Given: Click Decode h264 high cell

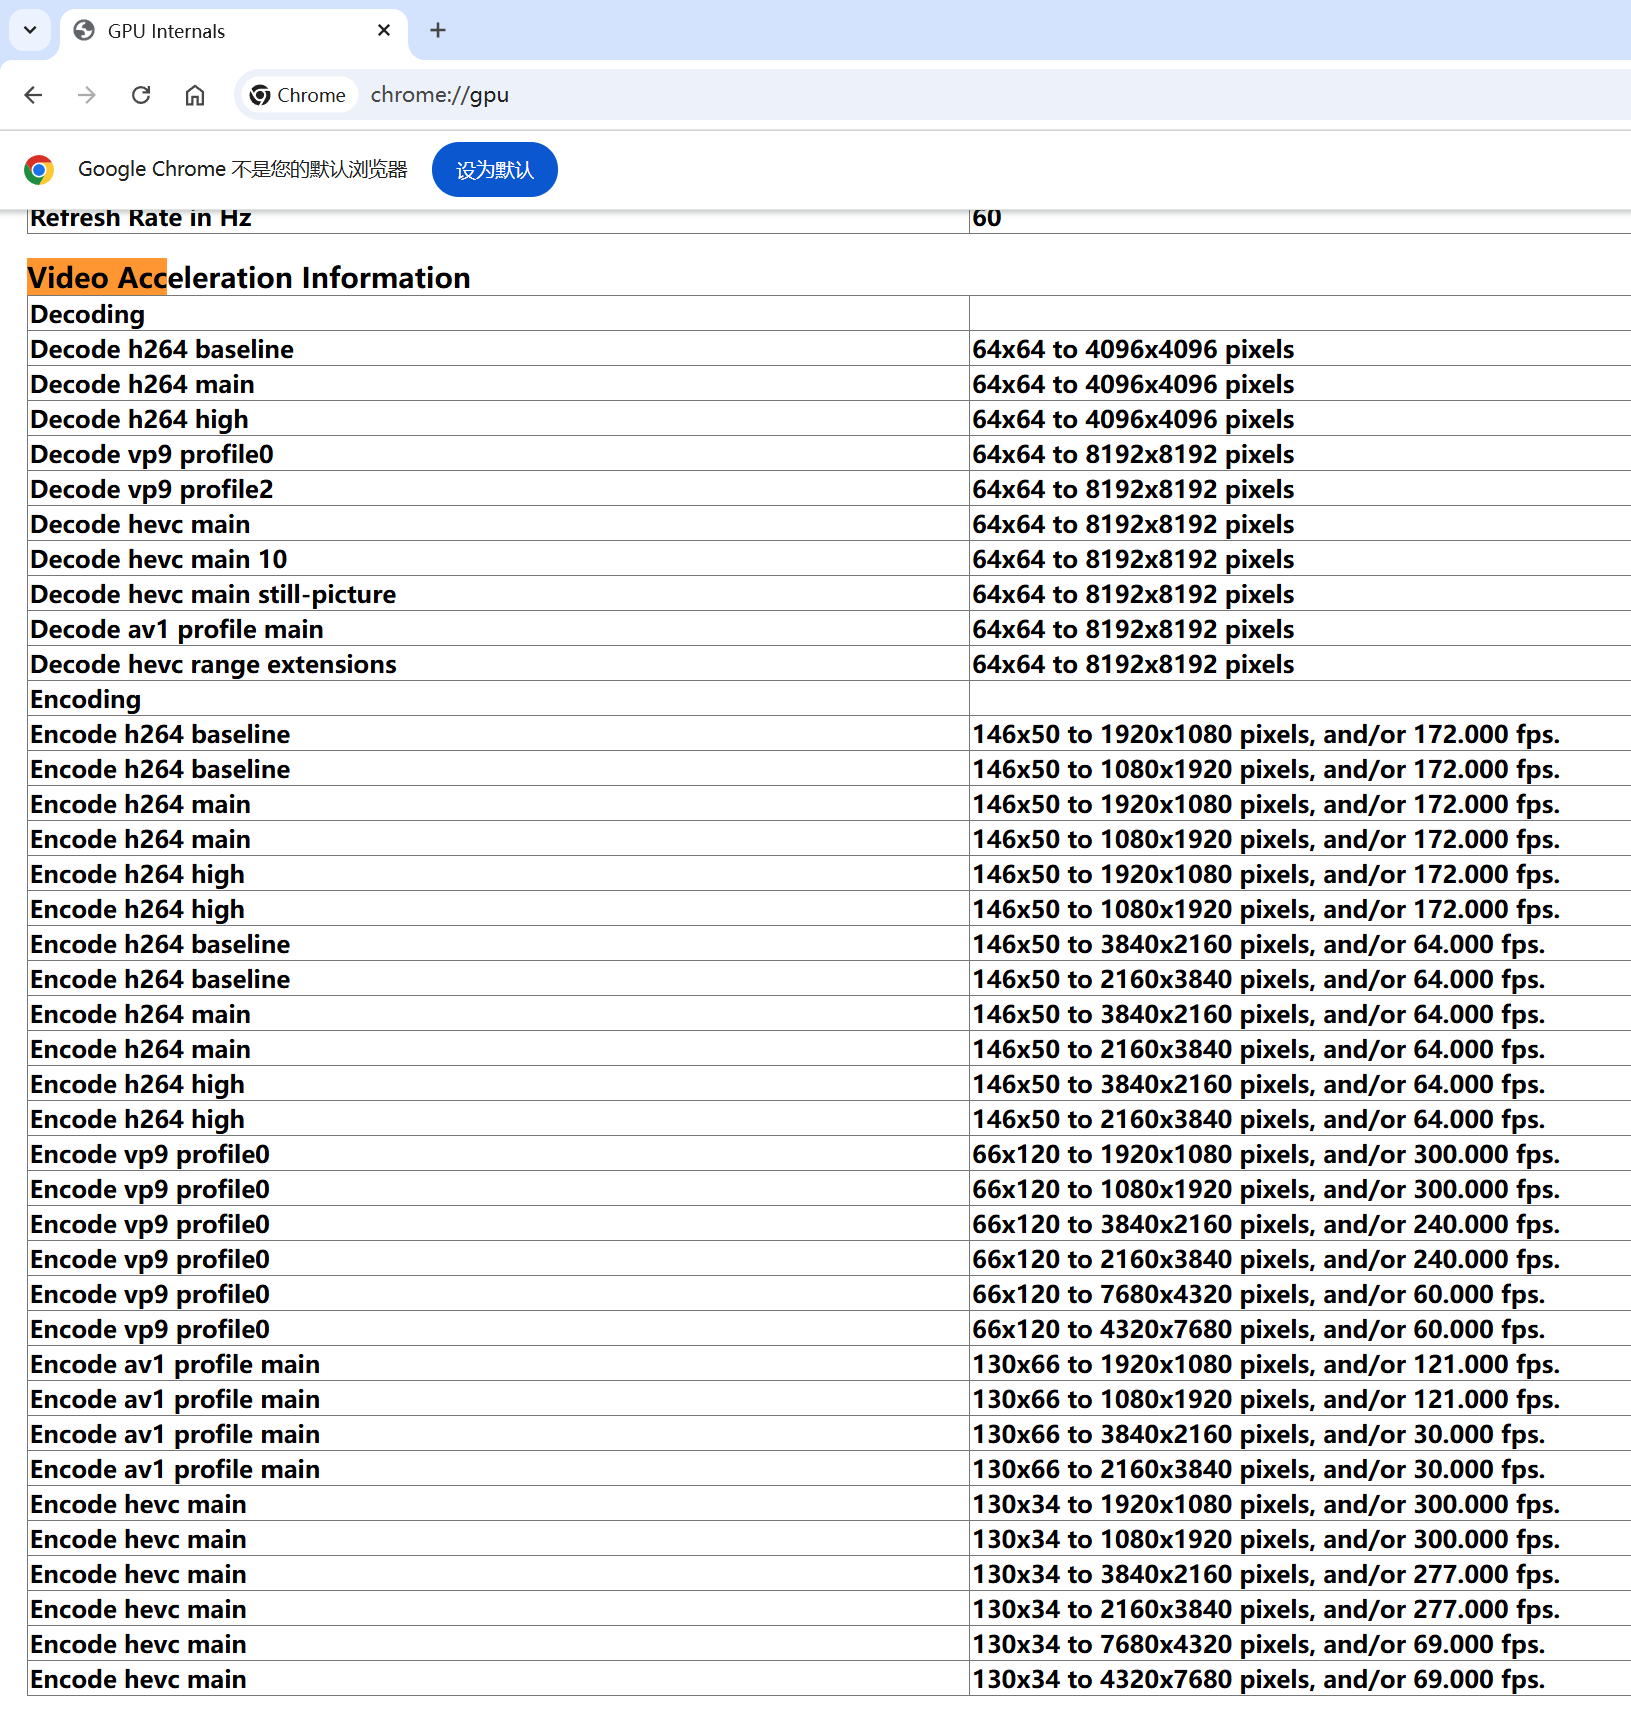Looking at the screenshot, I should [x=498, y=419].
